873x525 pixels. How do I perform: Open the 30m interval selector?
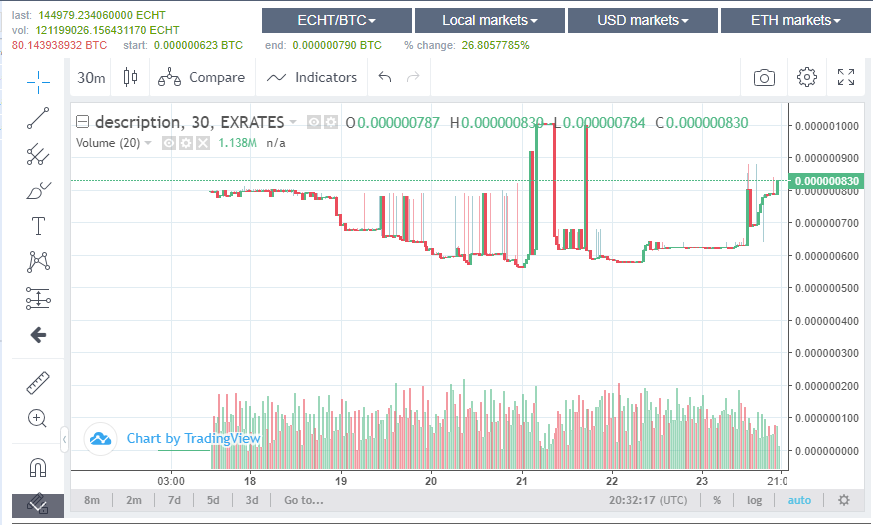point(92,78)
